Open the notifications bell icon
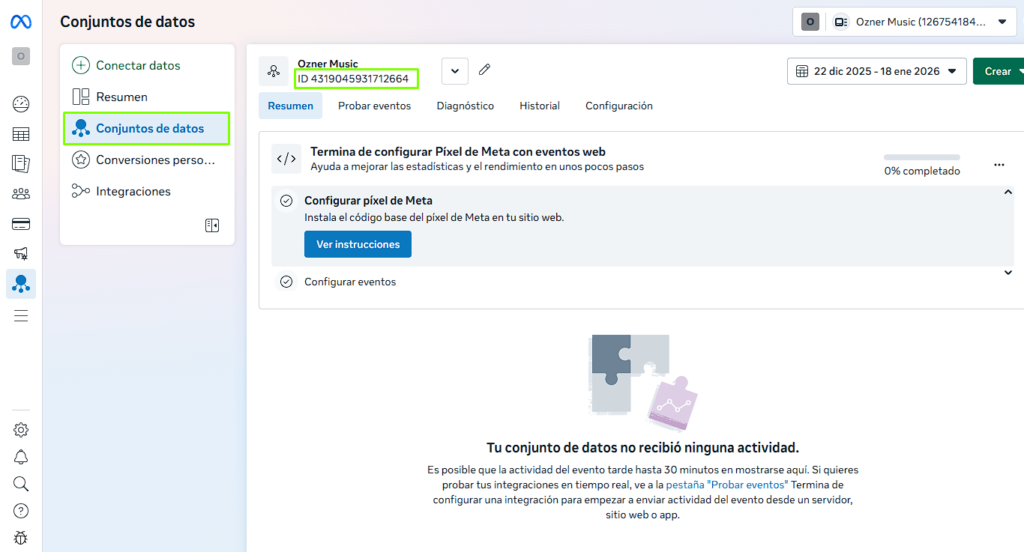 tap(21, 457)
